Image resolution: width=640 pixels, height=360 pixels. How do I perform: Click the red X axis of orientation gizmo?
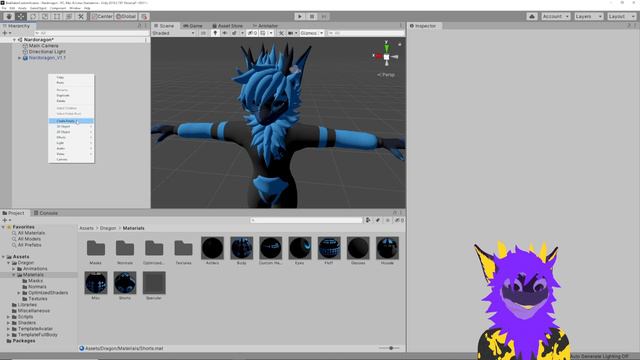(x=378, y=56)
